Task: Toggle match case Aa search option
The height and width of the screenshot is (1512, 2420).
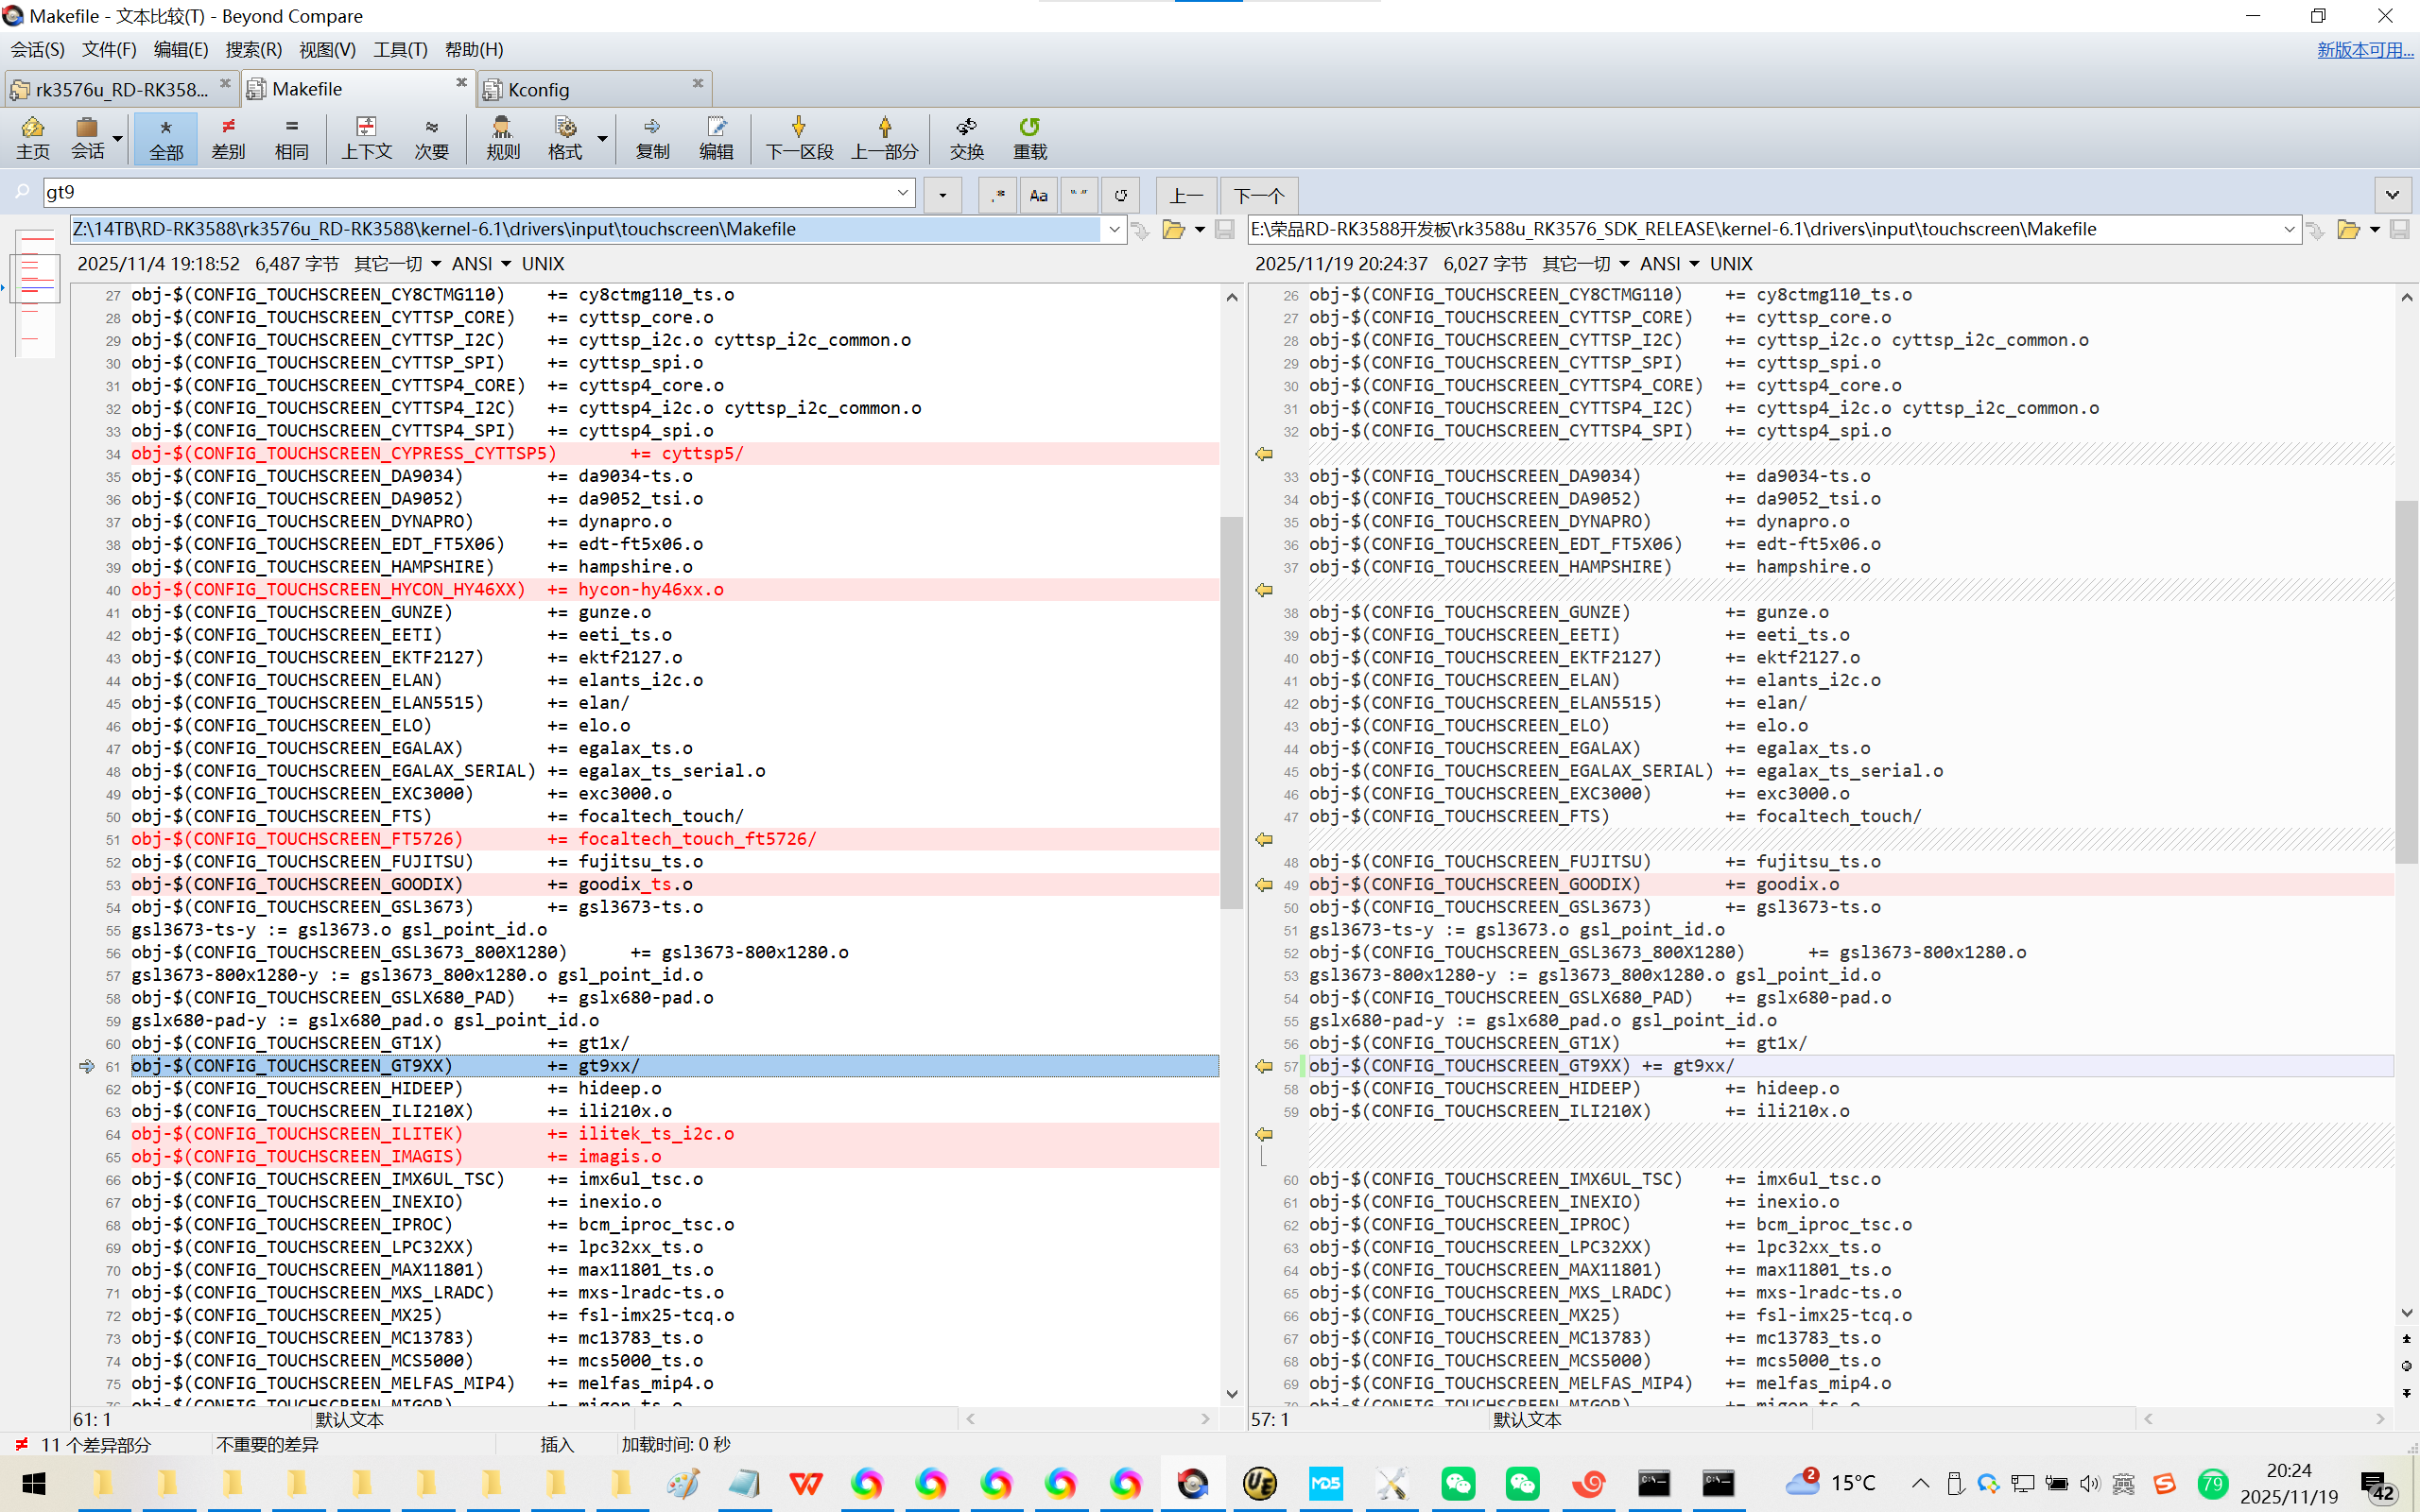Action: click(x=1038, y=195)
